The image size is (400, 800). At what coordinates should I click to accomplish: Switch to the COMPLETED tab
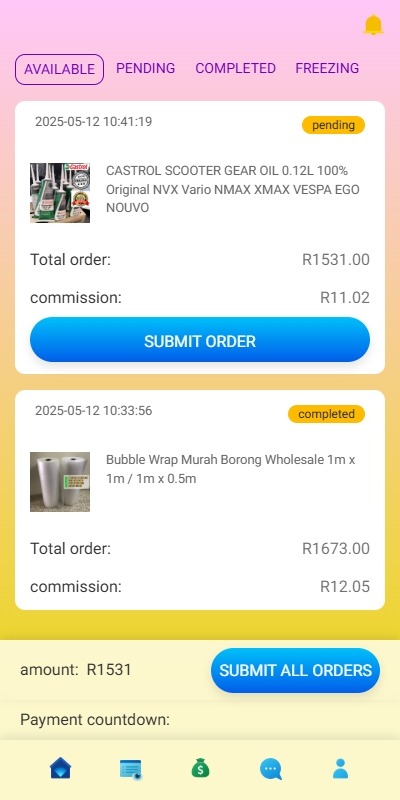click(x=235, y=68)
